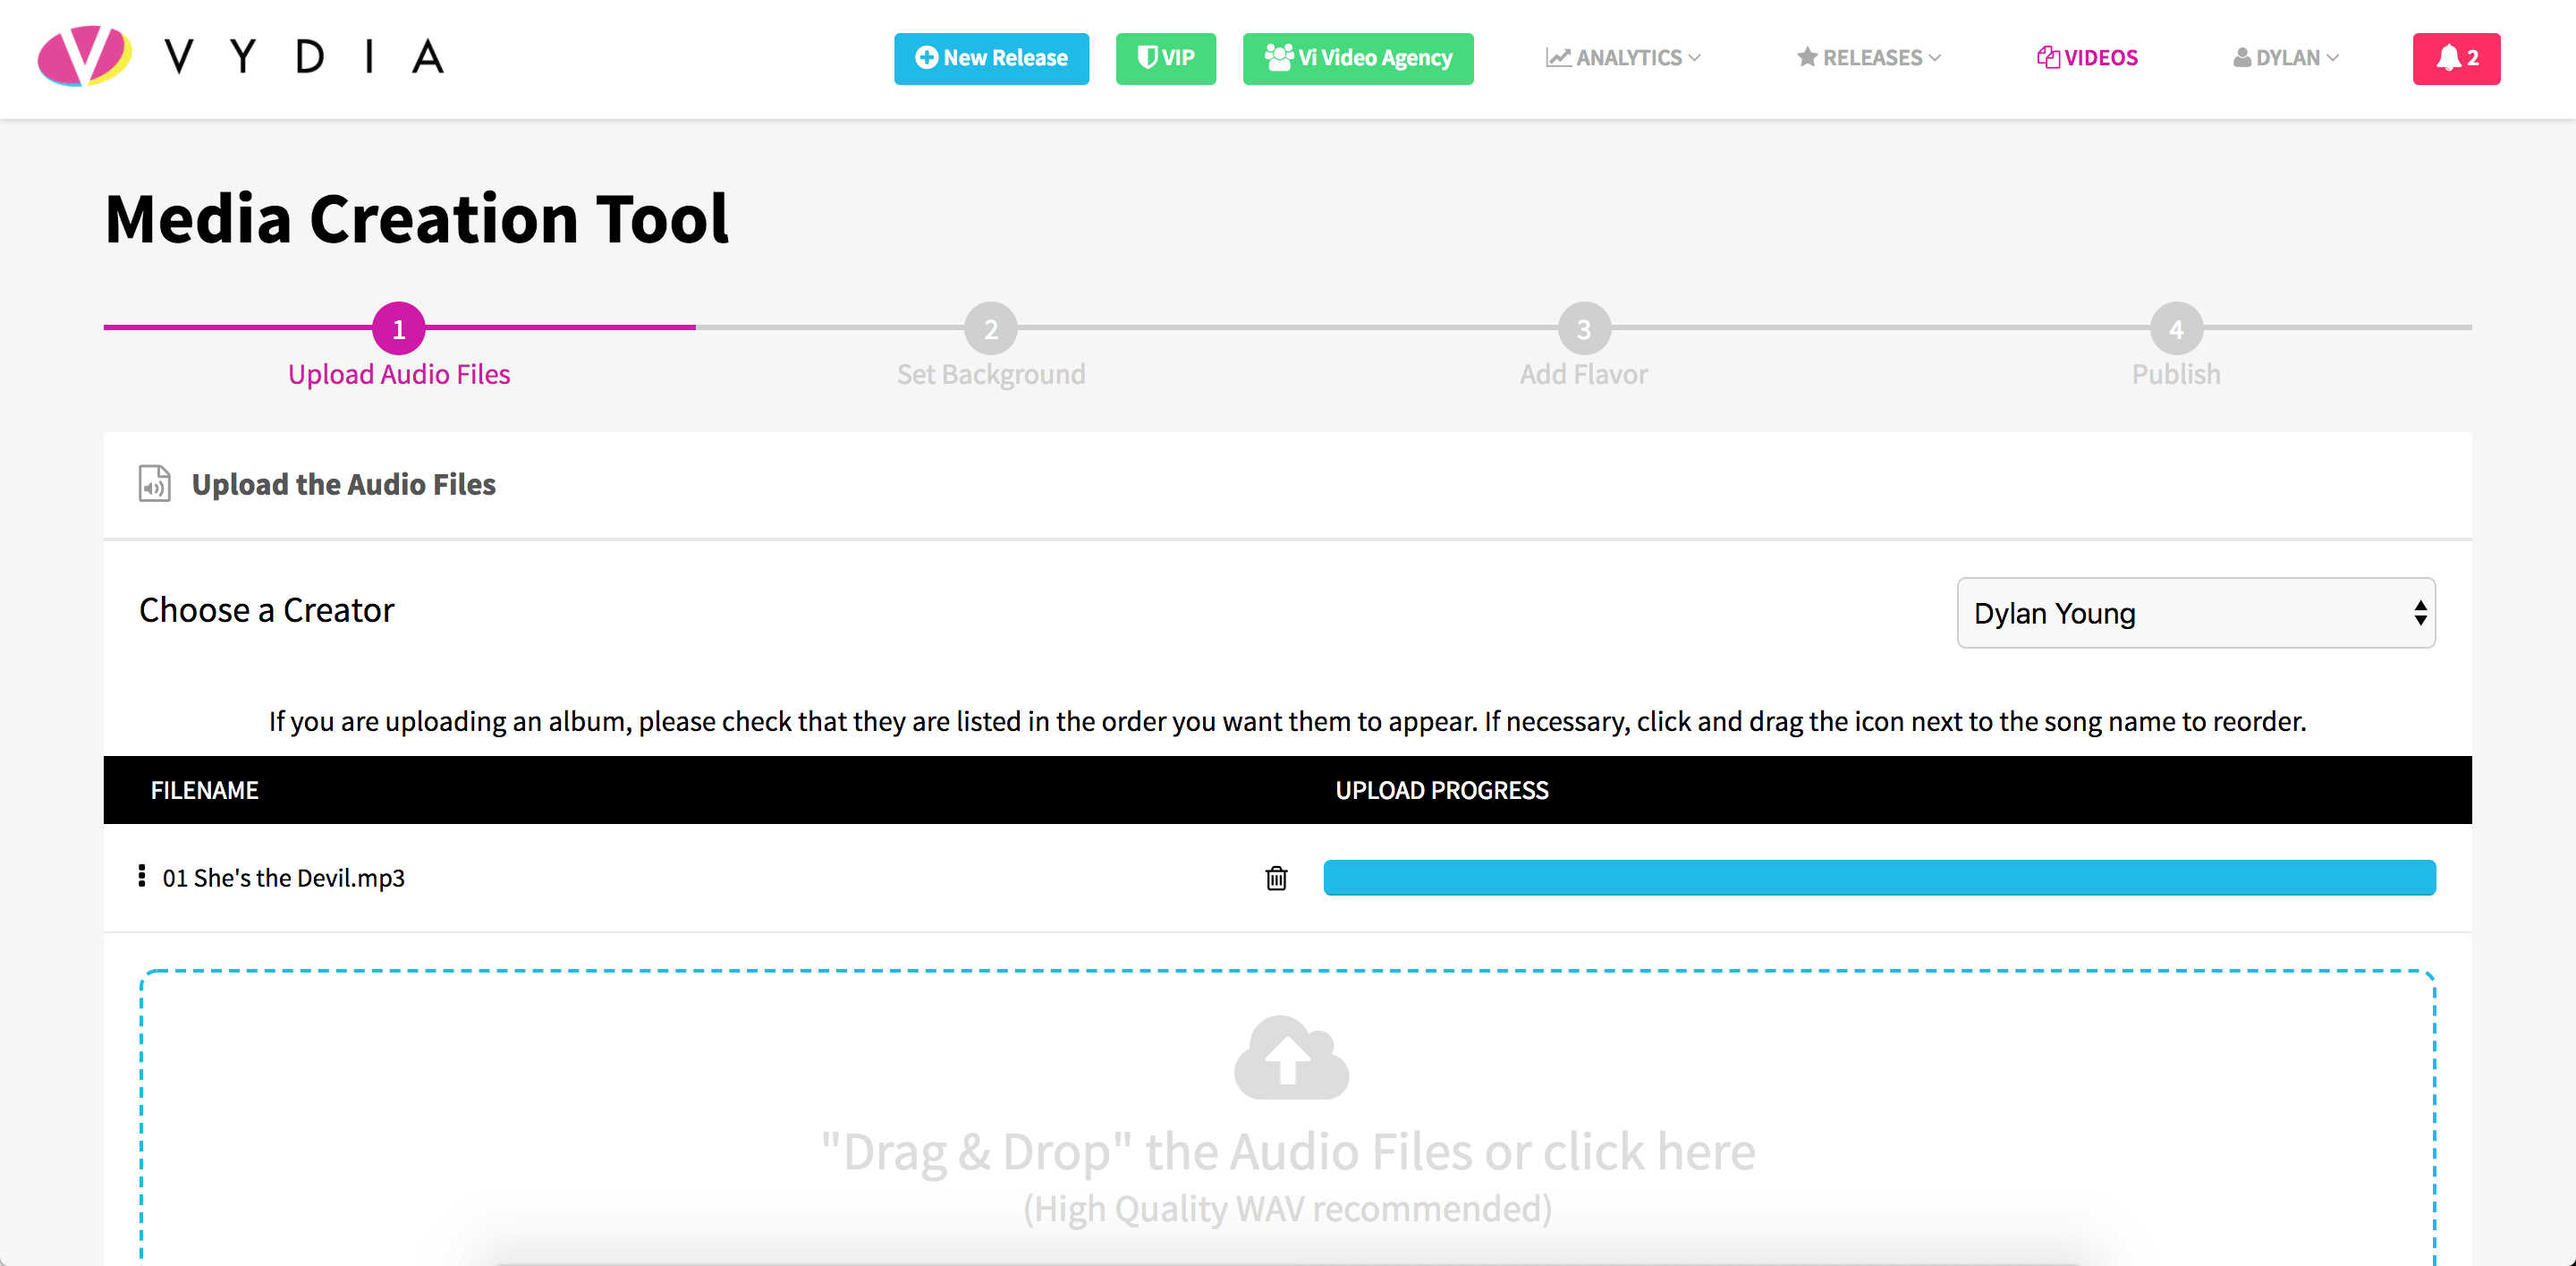Screen dimensions: 2576x1266
Task: Click the VIP shield icon
Action: pos(1143,57)
